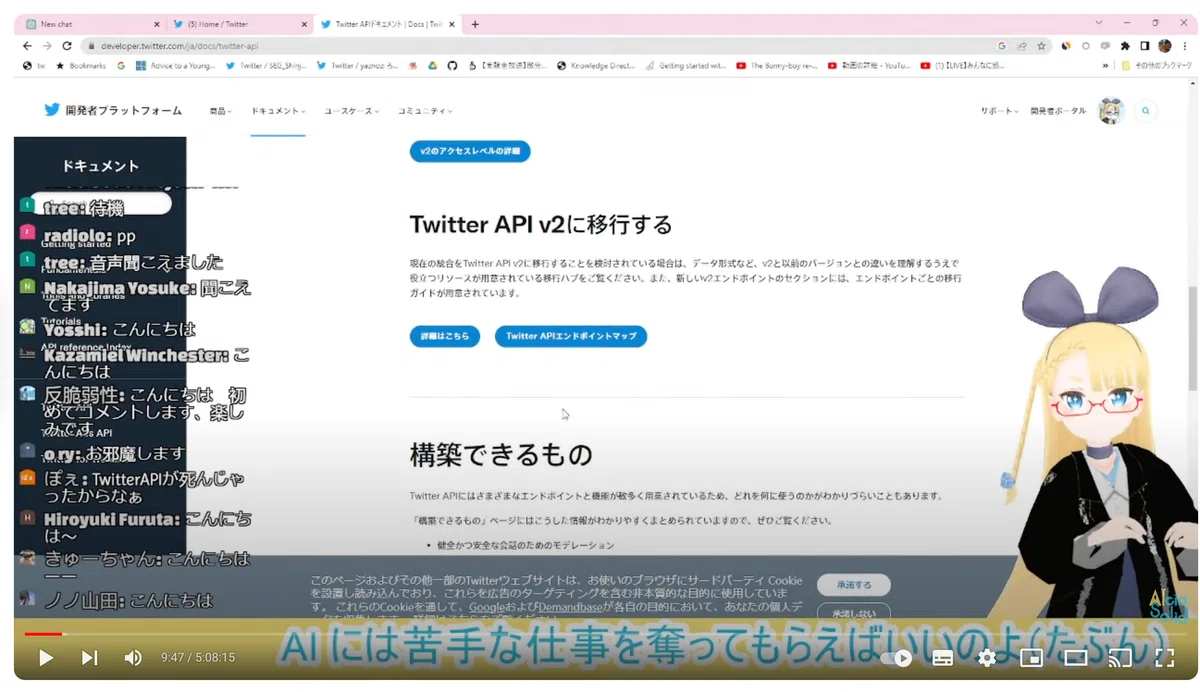The image size is (1200, 692).
Task: Bookmark this page with the star icon
Action: click(1041, 46)
